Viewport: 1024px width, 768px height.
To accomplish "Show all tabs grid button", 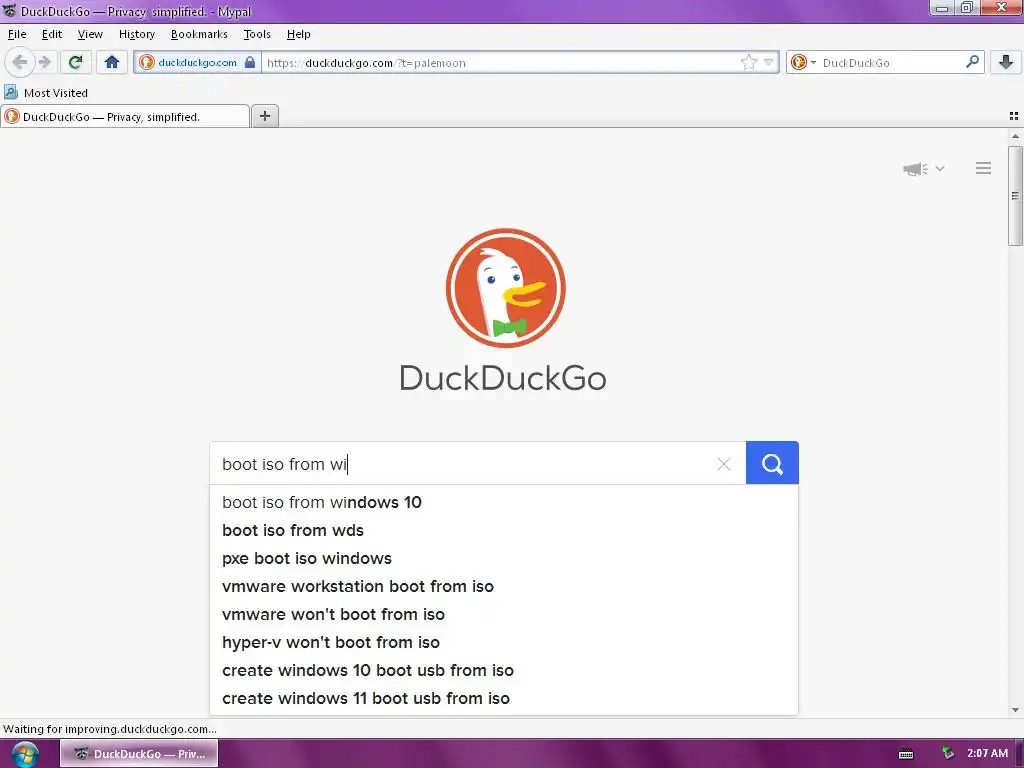I will click(x=1014, y=116).
